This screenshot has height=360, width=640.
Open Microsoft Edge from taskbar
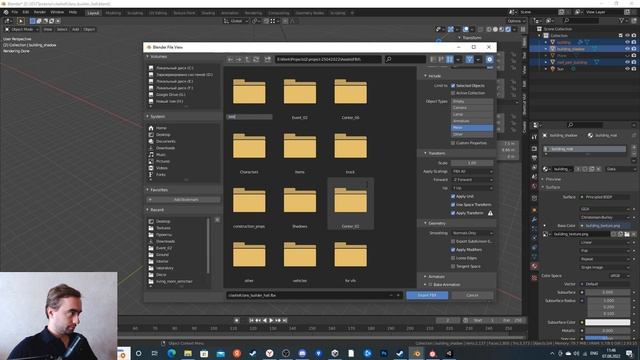(x=171, y=353)
